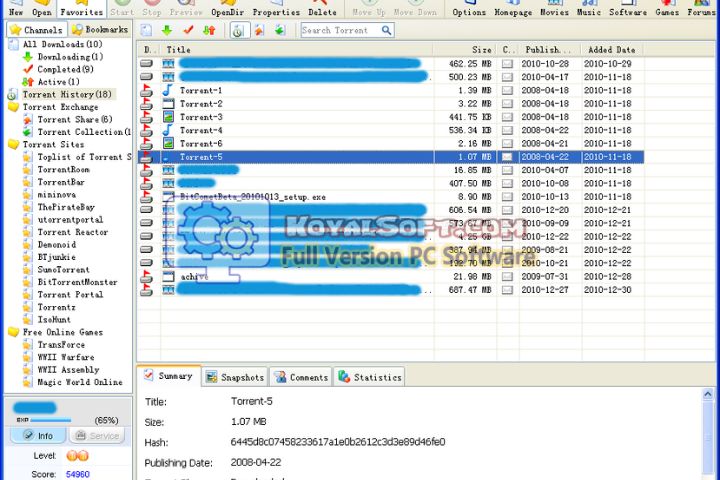The image size is (720, 480).
Task: Click the magnifier search icon
Action: pos(387,30)
